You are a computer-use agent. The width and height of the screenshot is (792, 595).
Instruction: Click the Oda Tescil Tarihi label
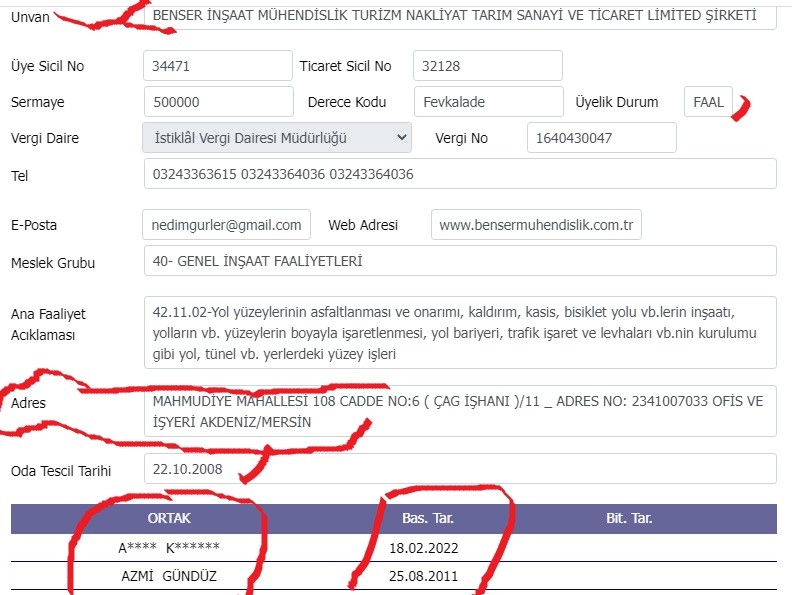tap(61, 471)
